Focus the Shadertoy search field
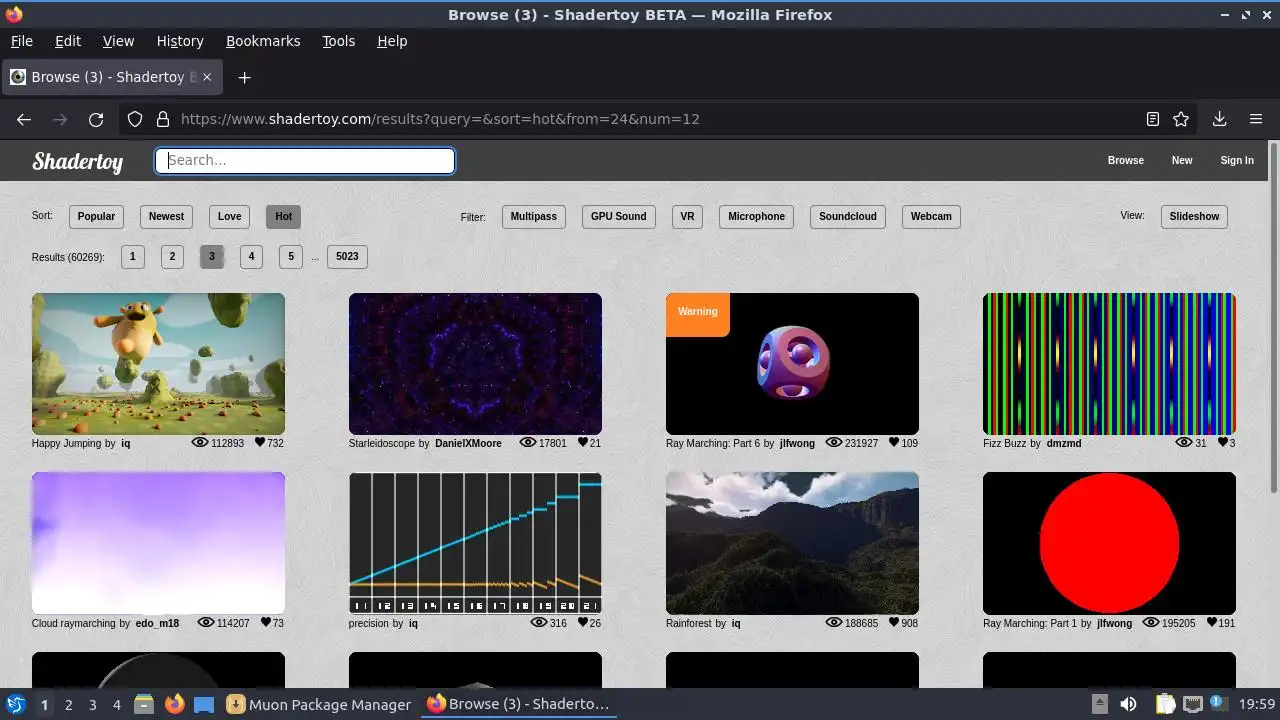 [305, 161]
